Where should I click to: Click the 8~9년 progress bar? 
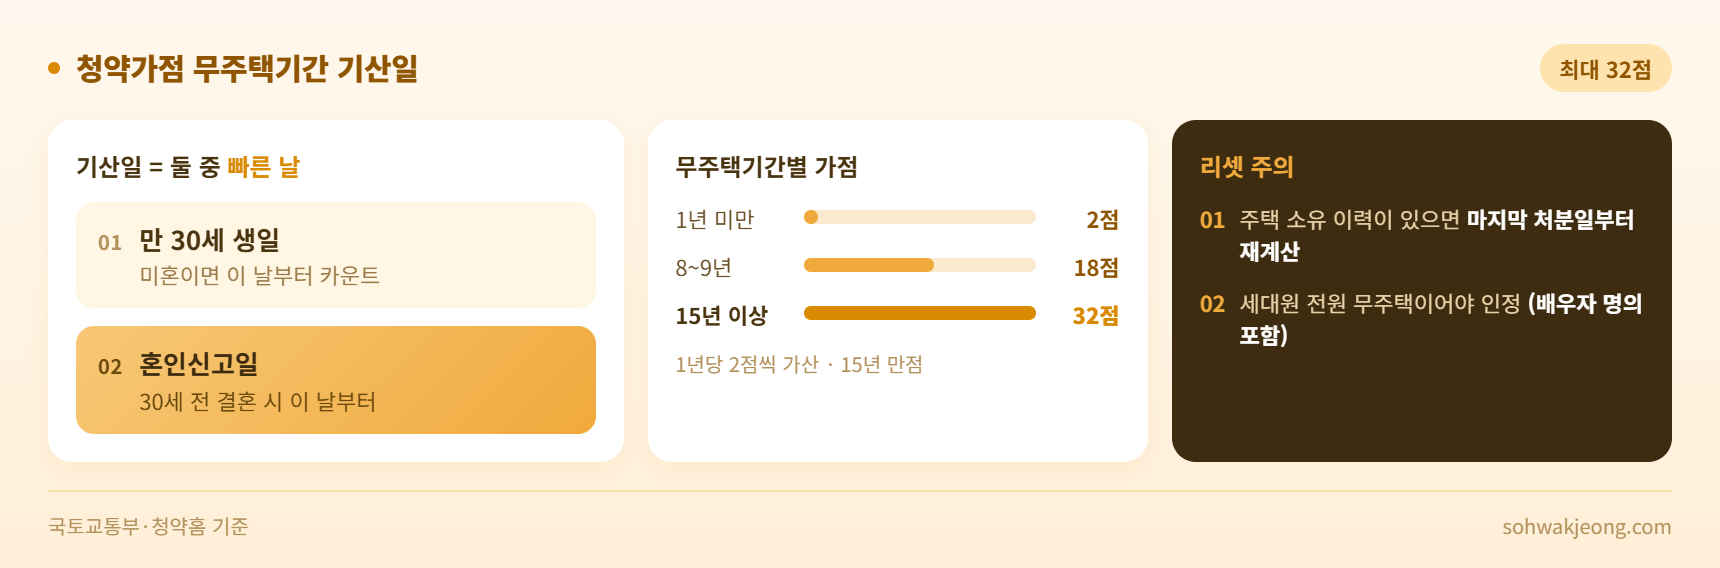920,265
